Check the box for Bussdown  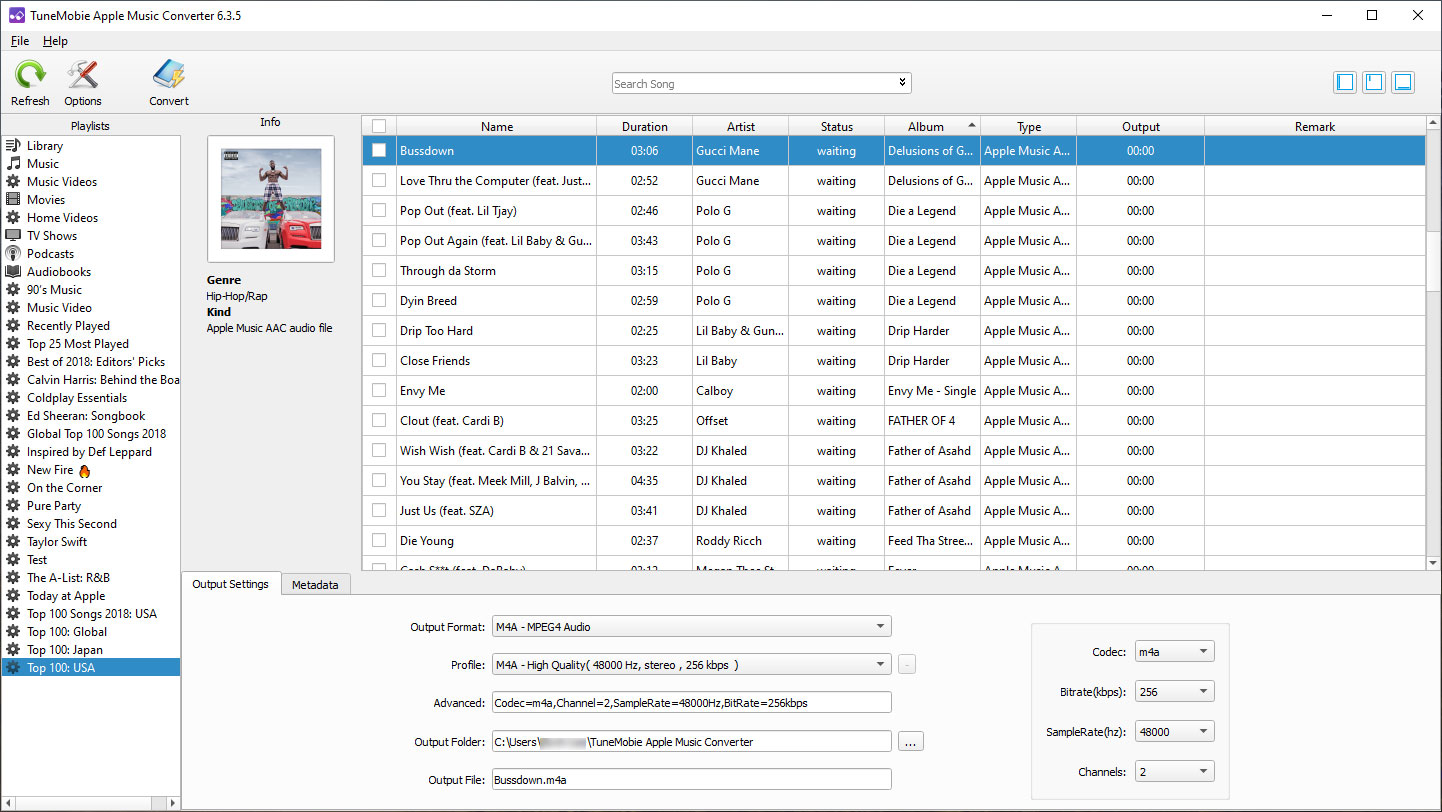tap(378, 151)
